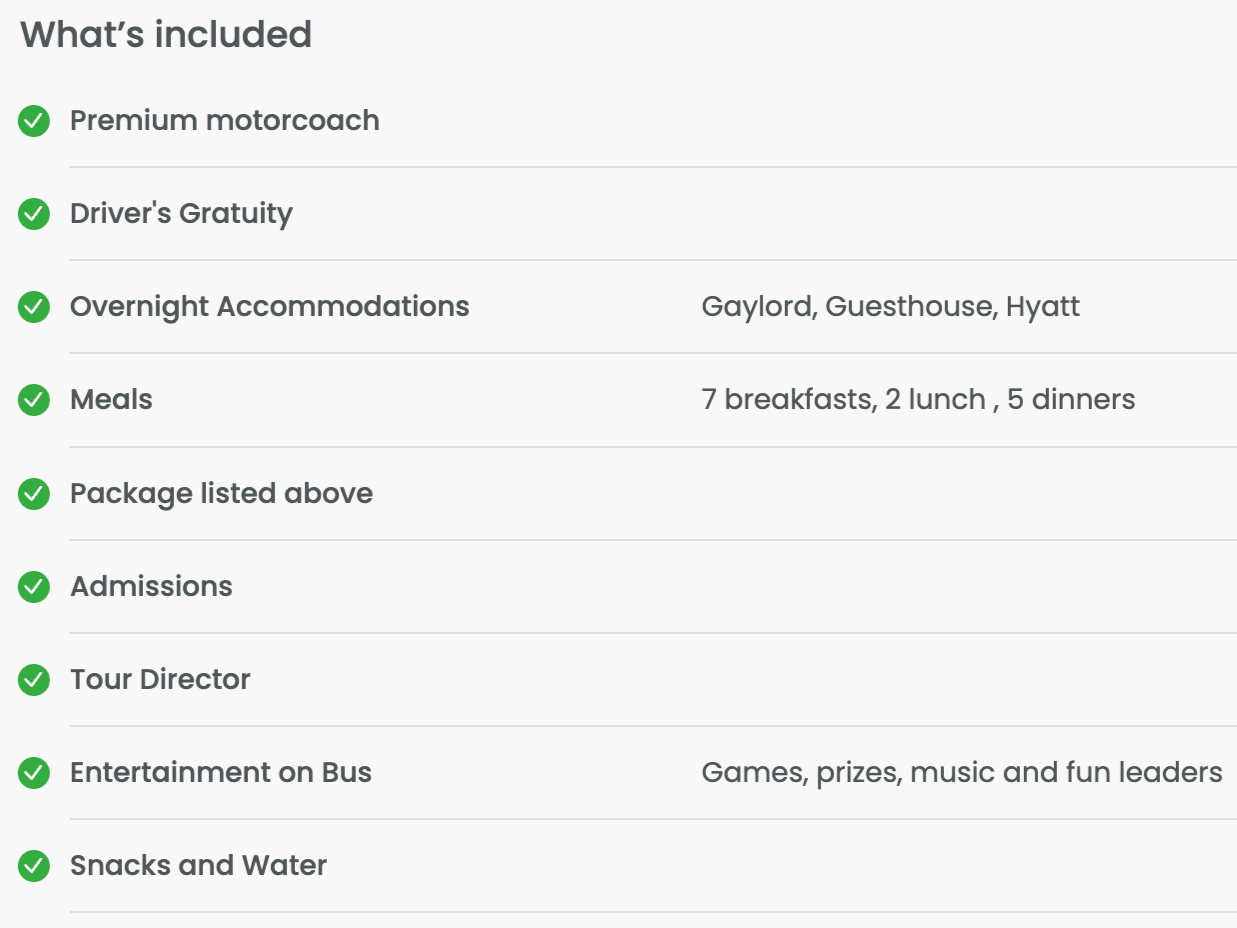Select the Package listed above label
1237x928 pixels.
click(221, 494)
